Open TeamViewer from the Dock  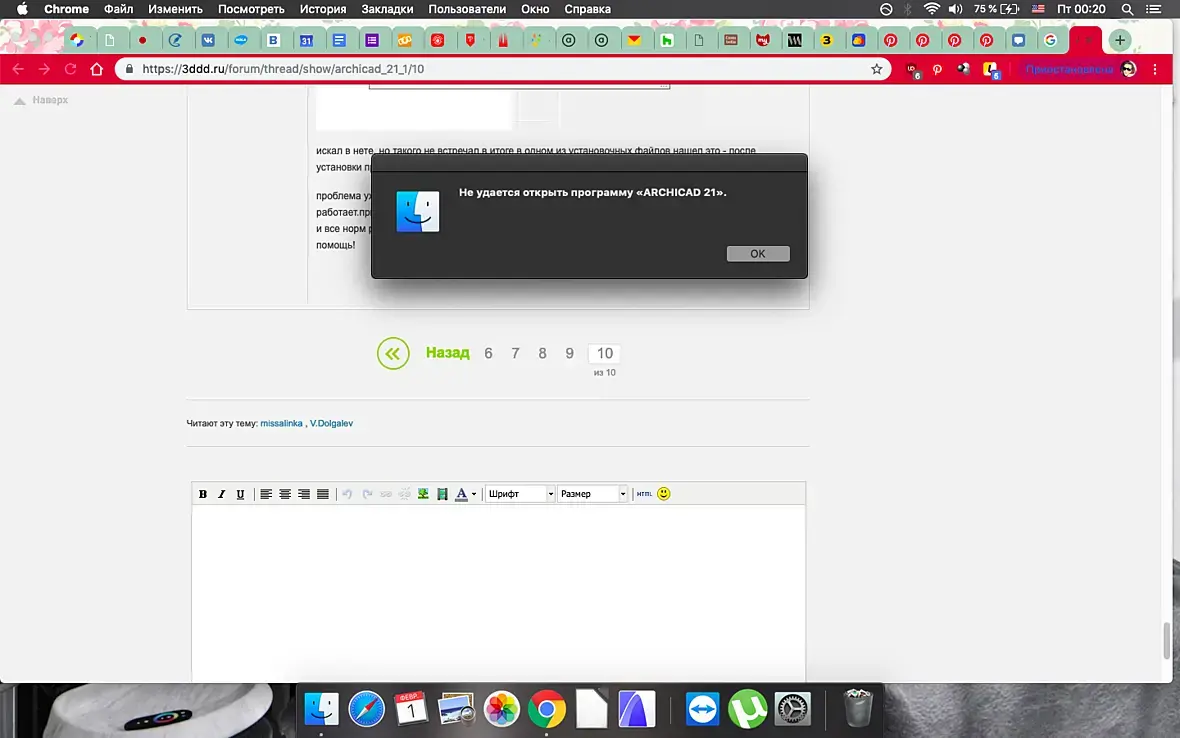click(x=702, y=709)
